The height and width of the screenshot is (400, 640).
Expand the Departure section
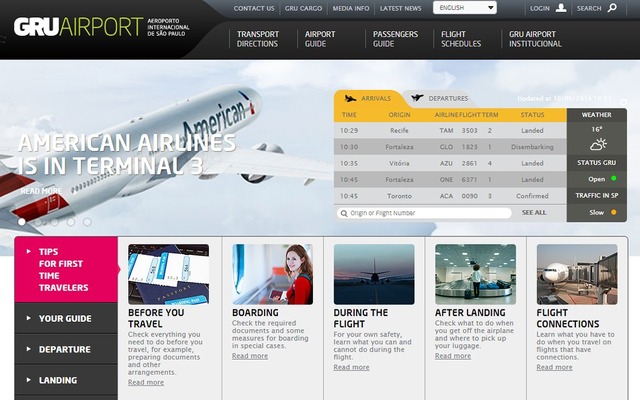(x=66, y=349)
